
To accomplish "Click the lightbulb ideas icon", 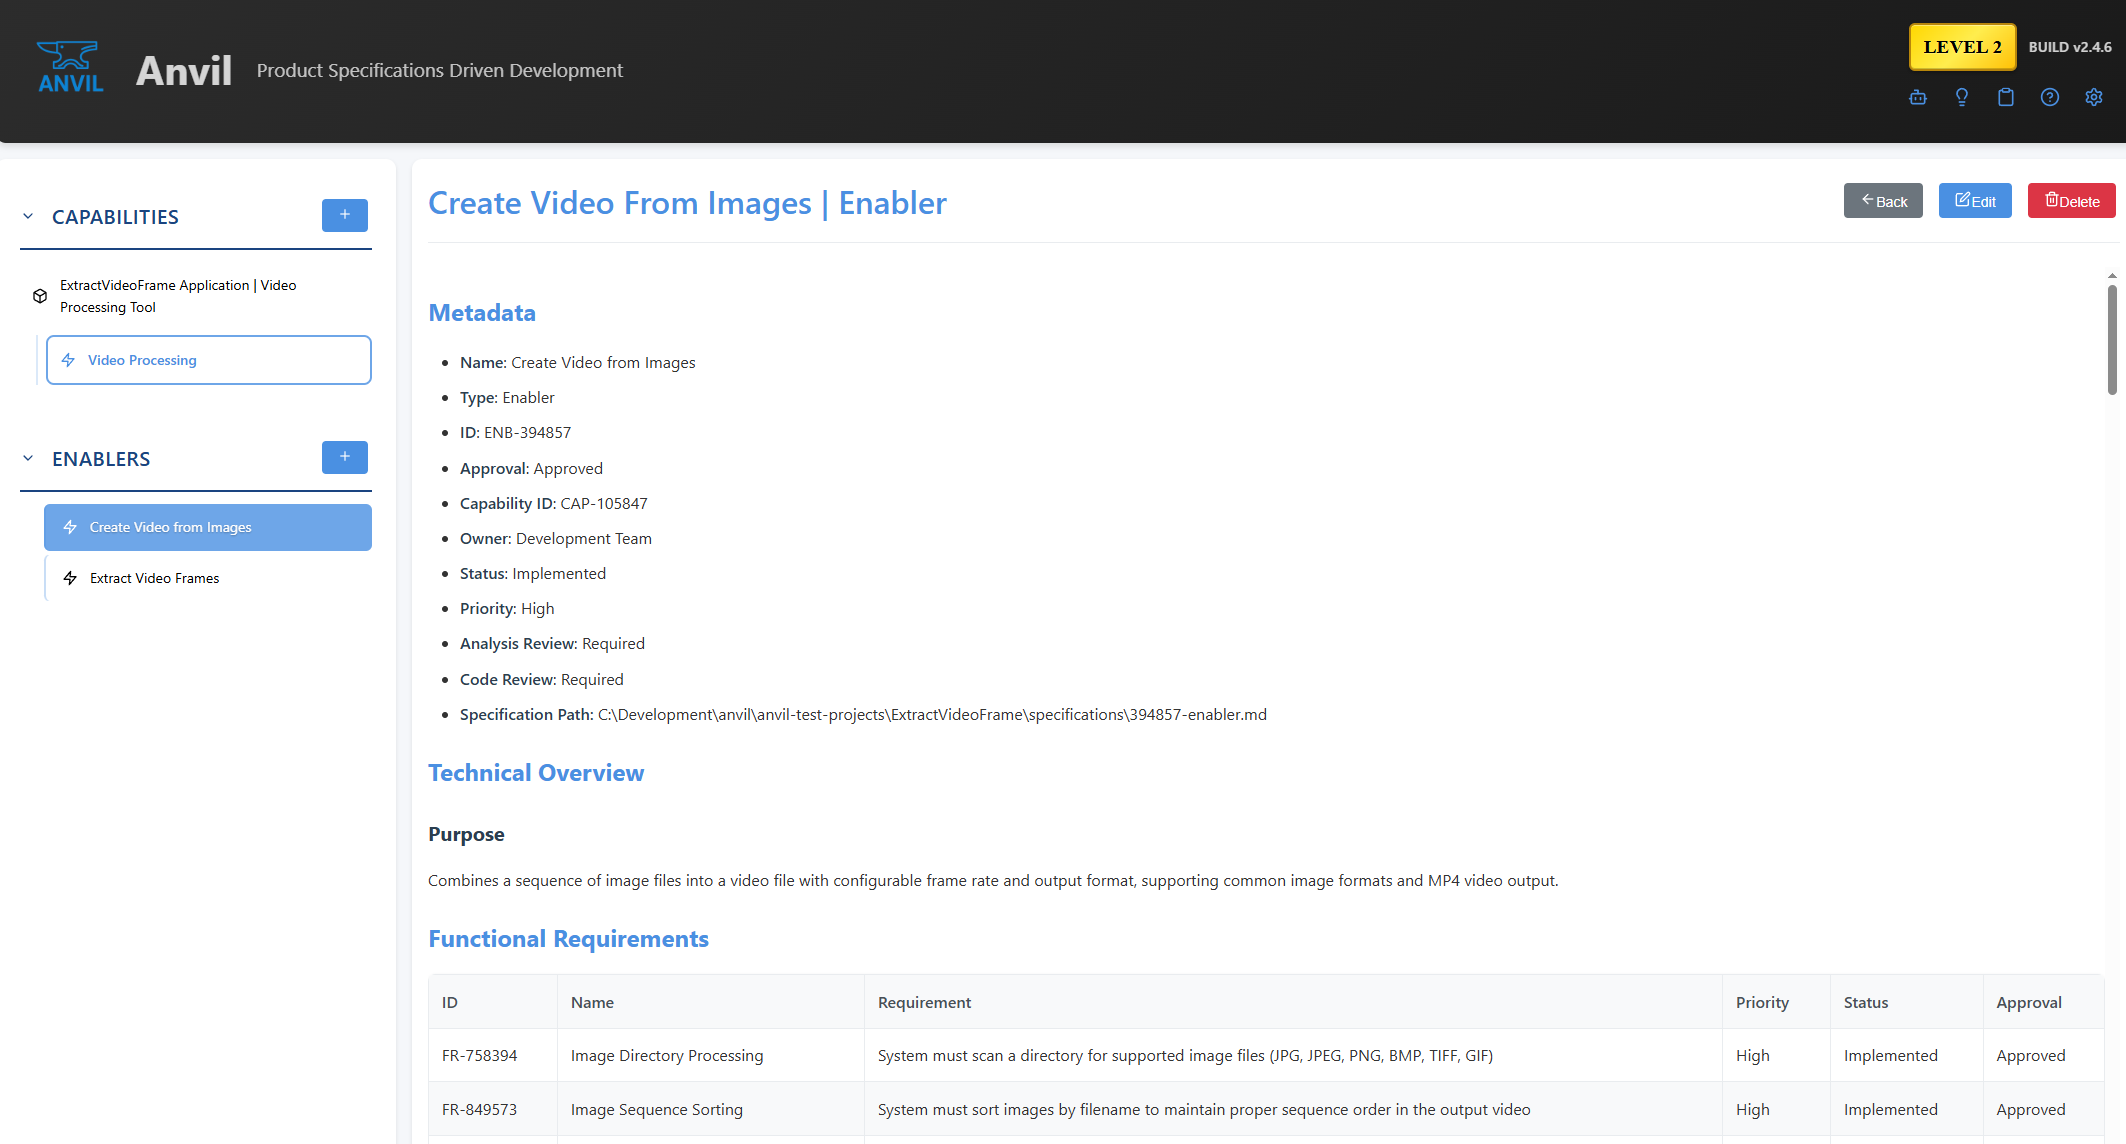I will (x=1961, y=97).
